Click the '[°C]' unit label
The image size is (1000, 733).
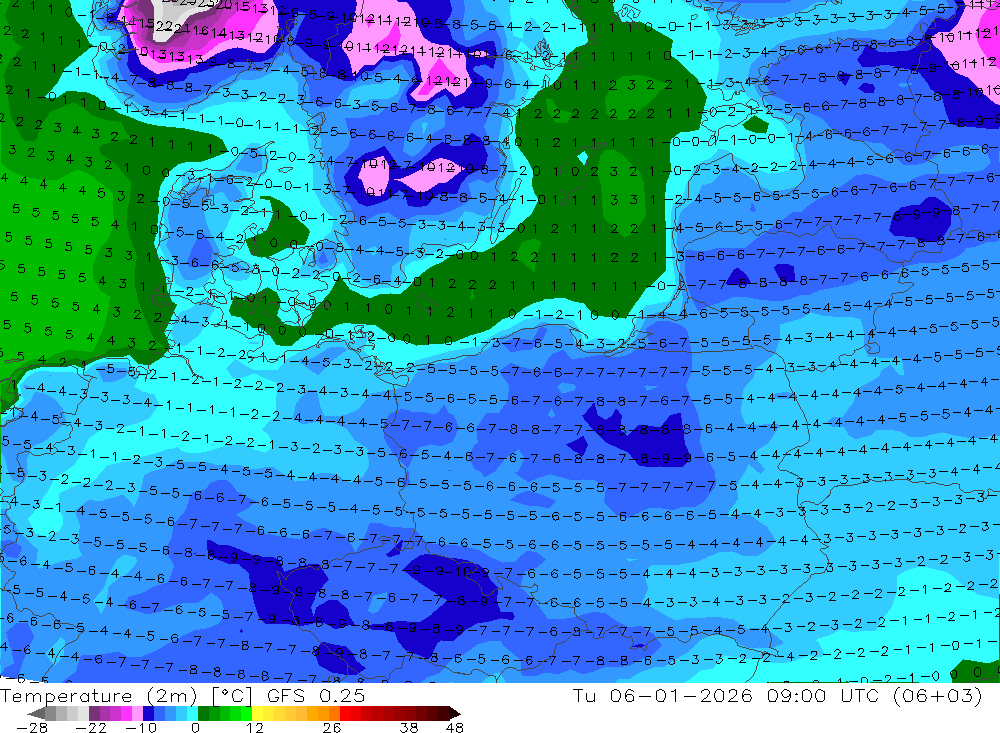pos(232,696)
